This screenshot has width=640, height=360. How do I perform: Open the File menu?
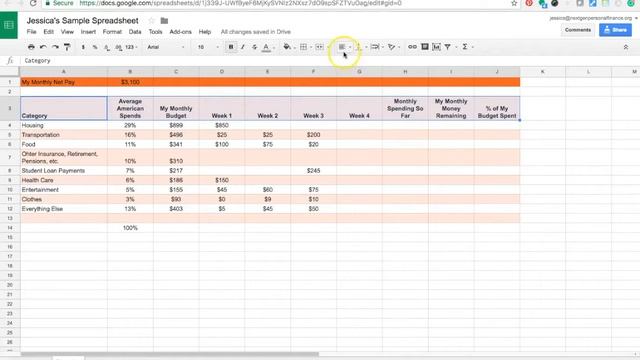click(31, 32)
